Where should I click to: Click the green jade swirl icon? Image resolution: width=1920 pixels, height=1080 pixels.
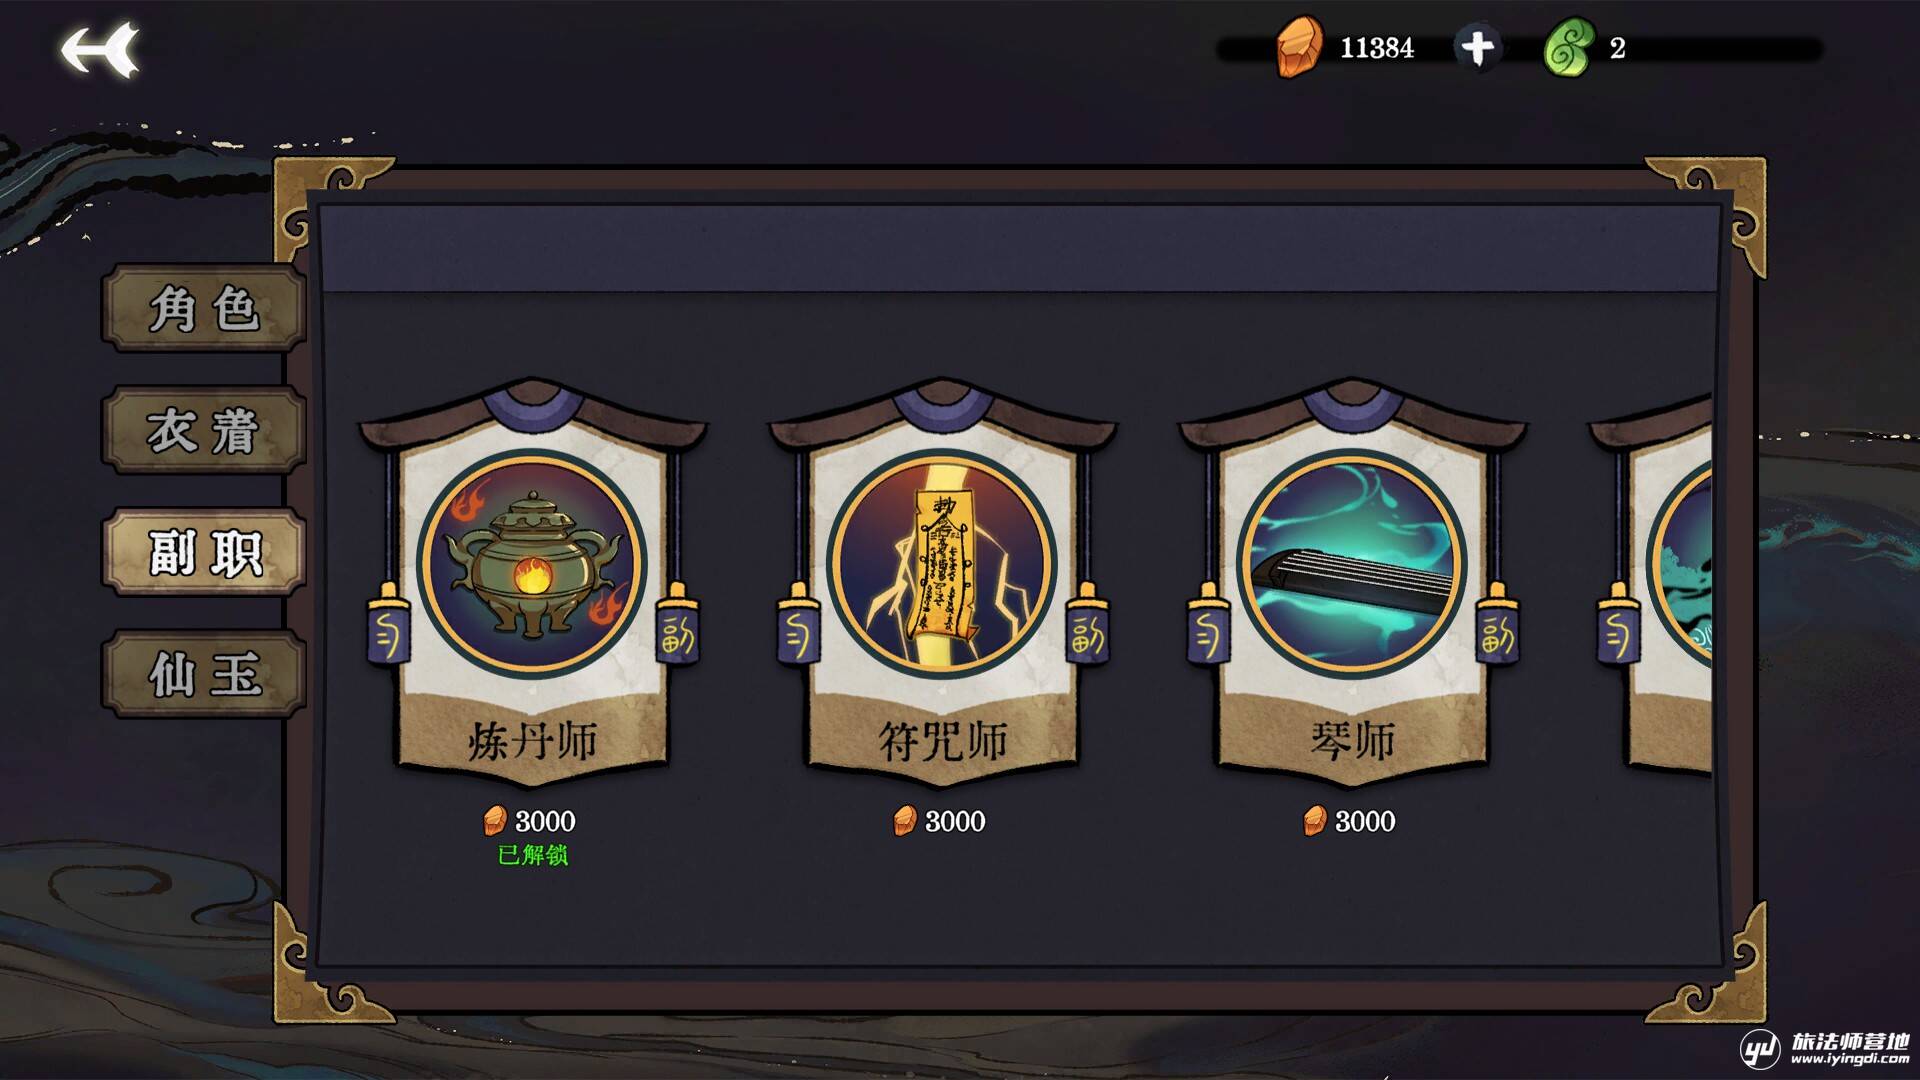click(x=1568, y=48)
